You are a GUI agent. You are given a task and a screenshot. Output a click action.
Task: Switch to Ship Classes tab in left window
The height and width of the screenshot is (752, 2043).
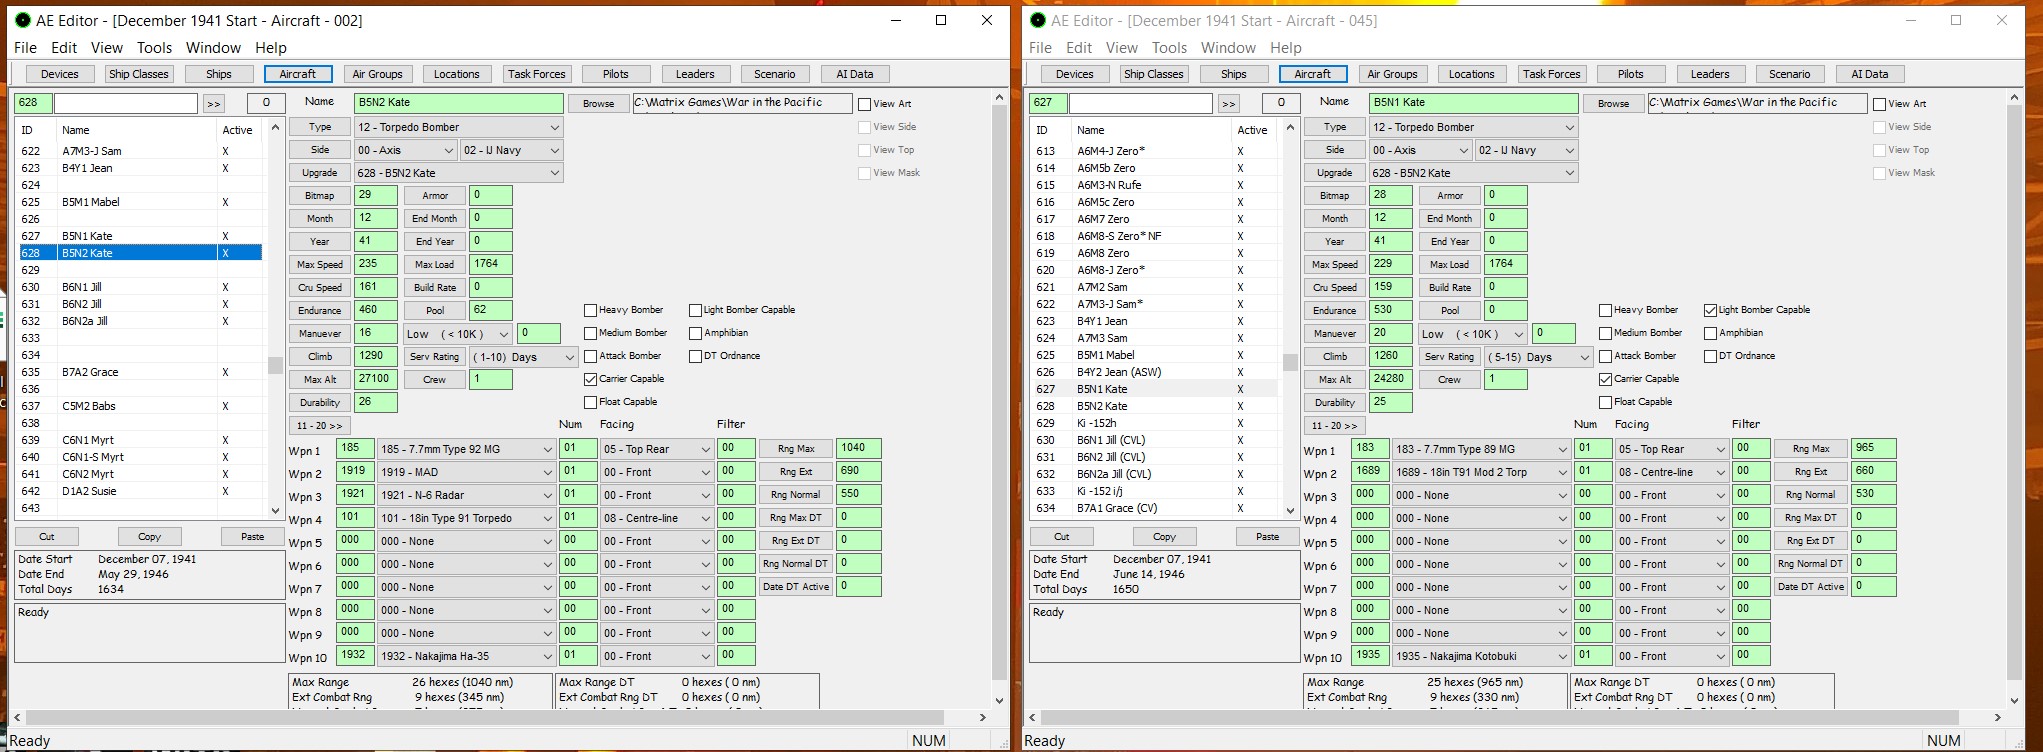tap(139, 74)
